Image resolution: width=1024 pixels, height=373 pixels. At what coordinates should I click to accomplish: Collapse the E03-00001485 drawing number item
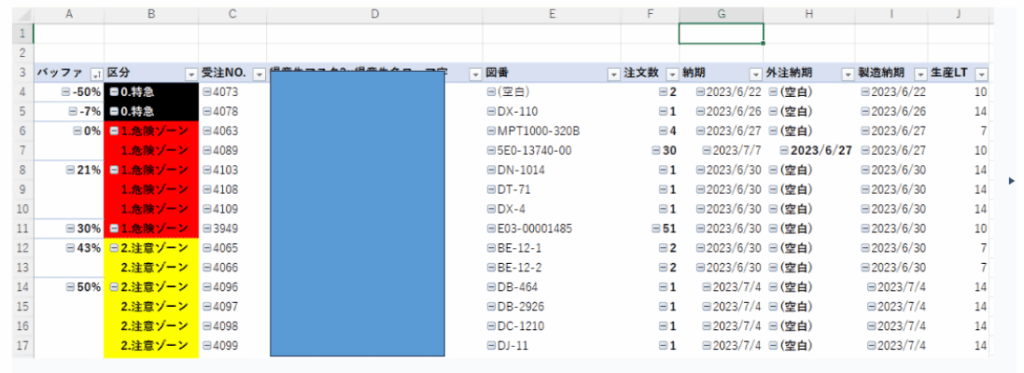[491, 229]
